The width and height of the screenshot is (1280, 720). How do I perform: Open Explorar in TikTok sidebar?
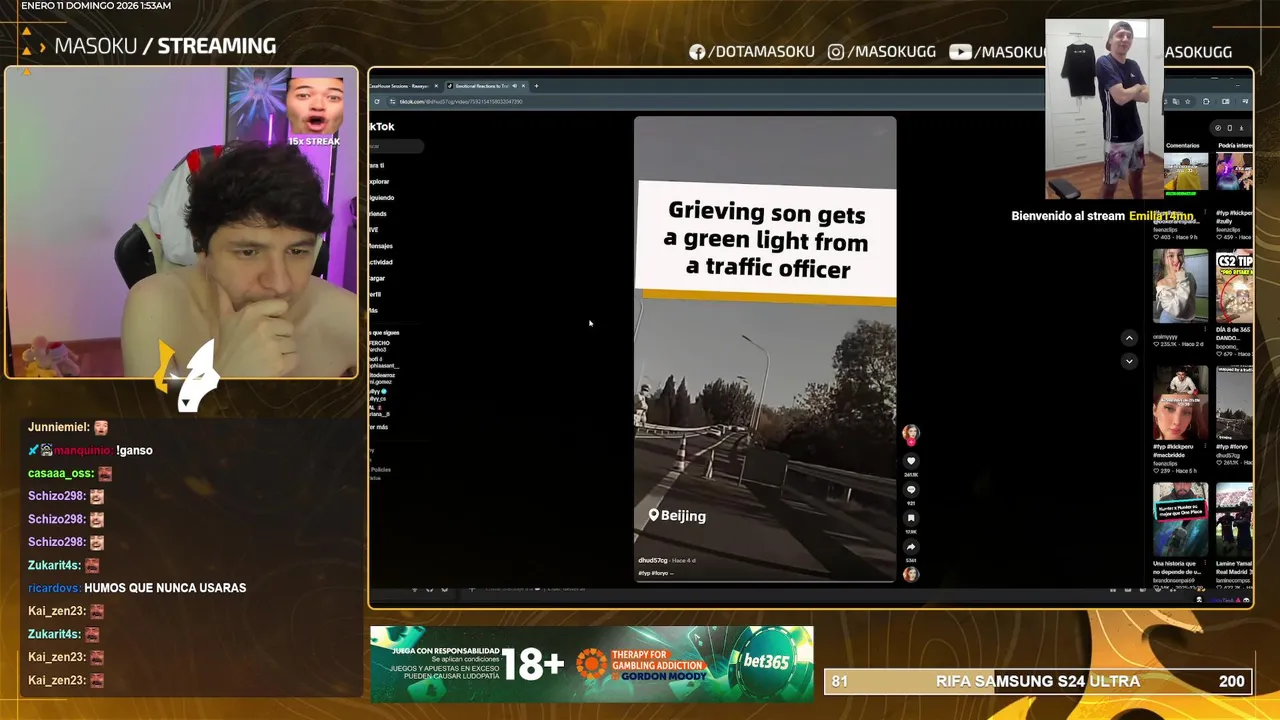[x=380, y=182]
